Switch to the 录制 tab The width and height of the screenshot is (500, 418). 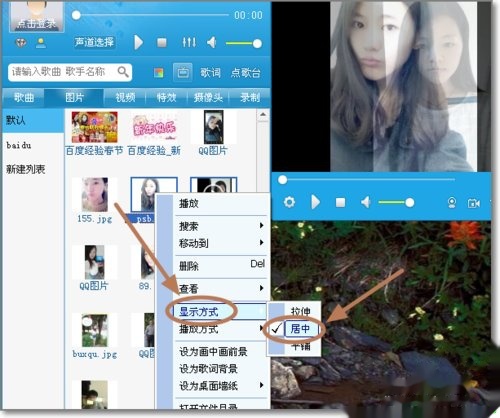(x=250, y=98)
